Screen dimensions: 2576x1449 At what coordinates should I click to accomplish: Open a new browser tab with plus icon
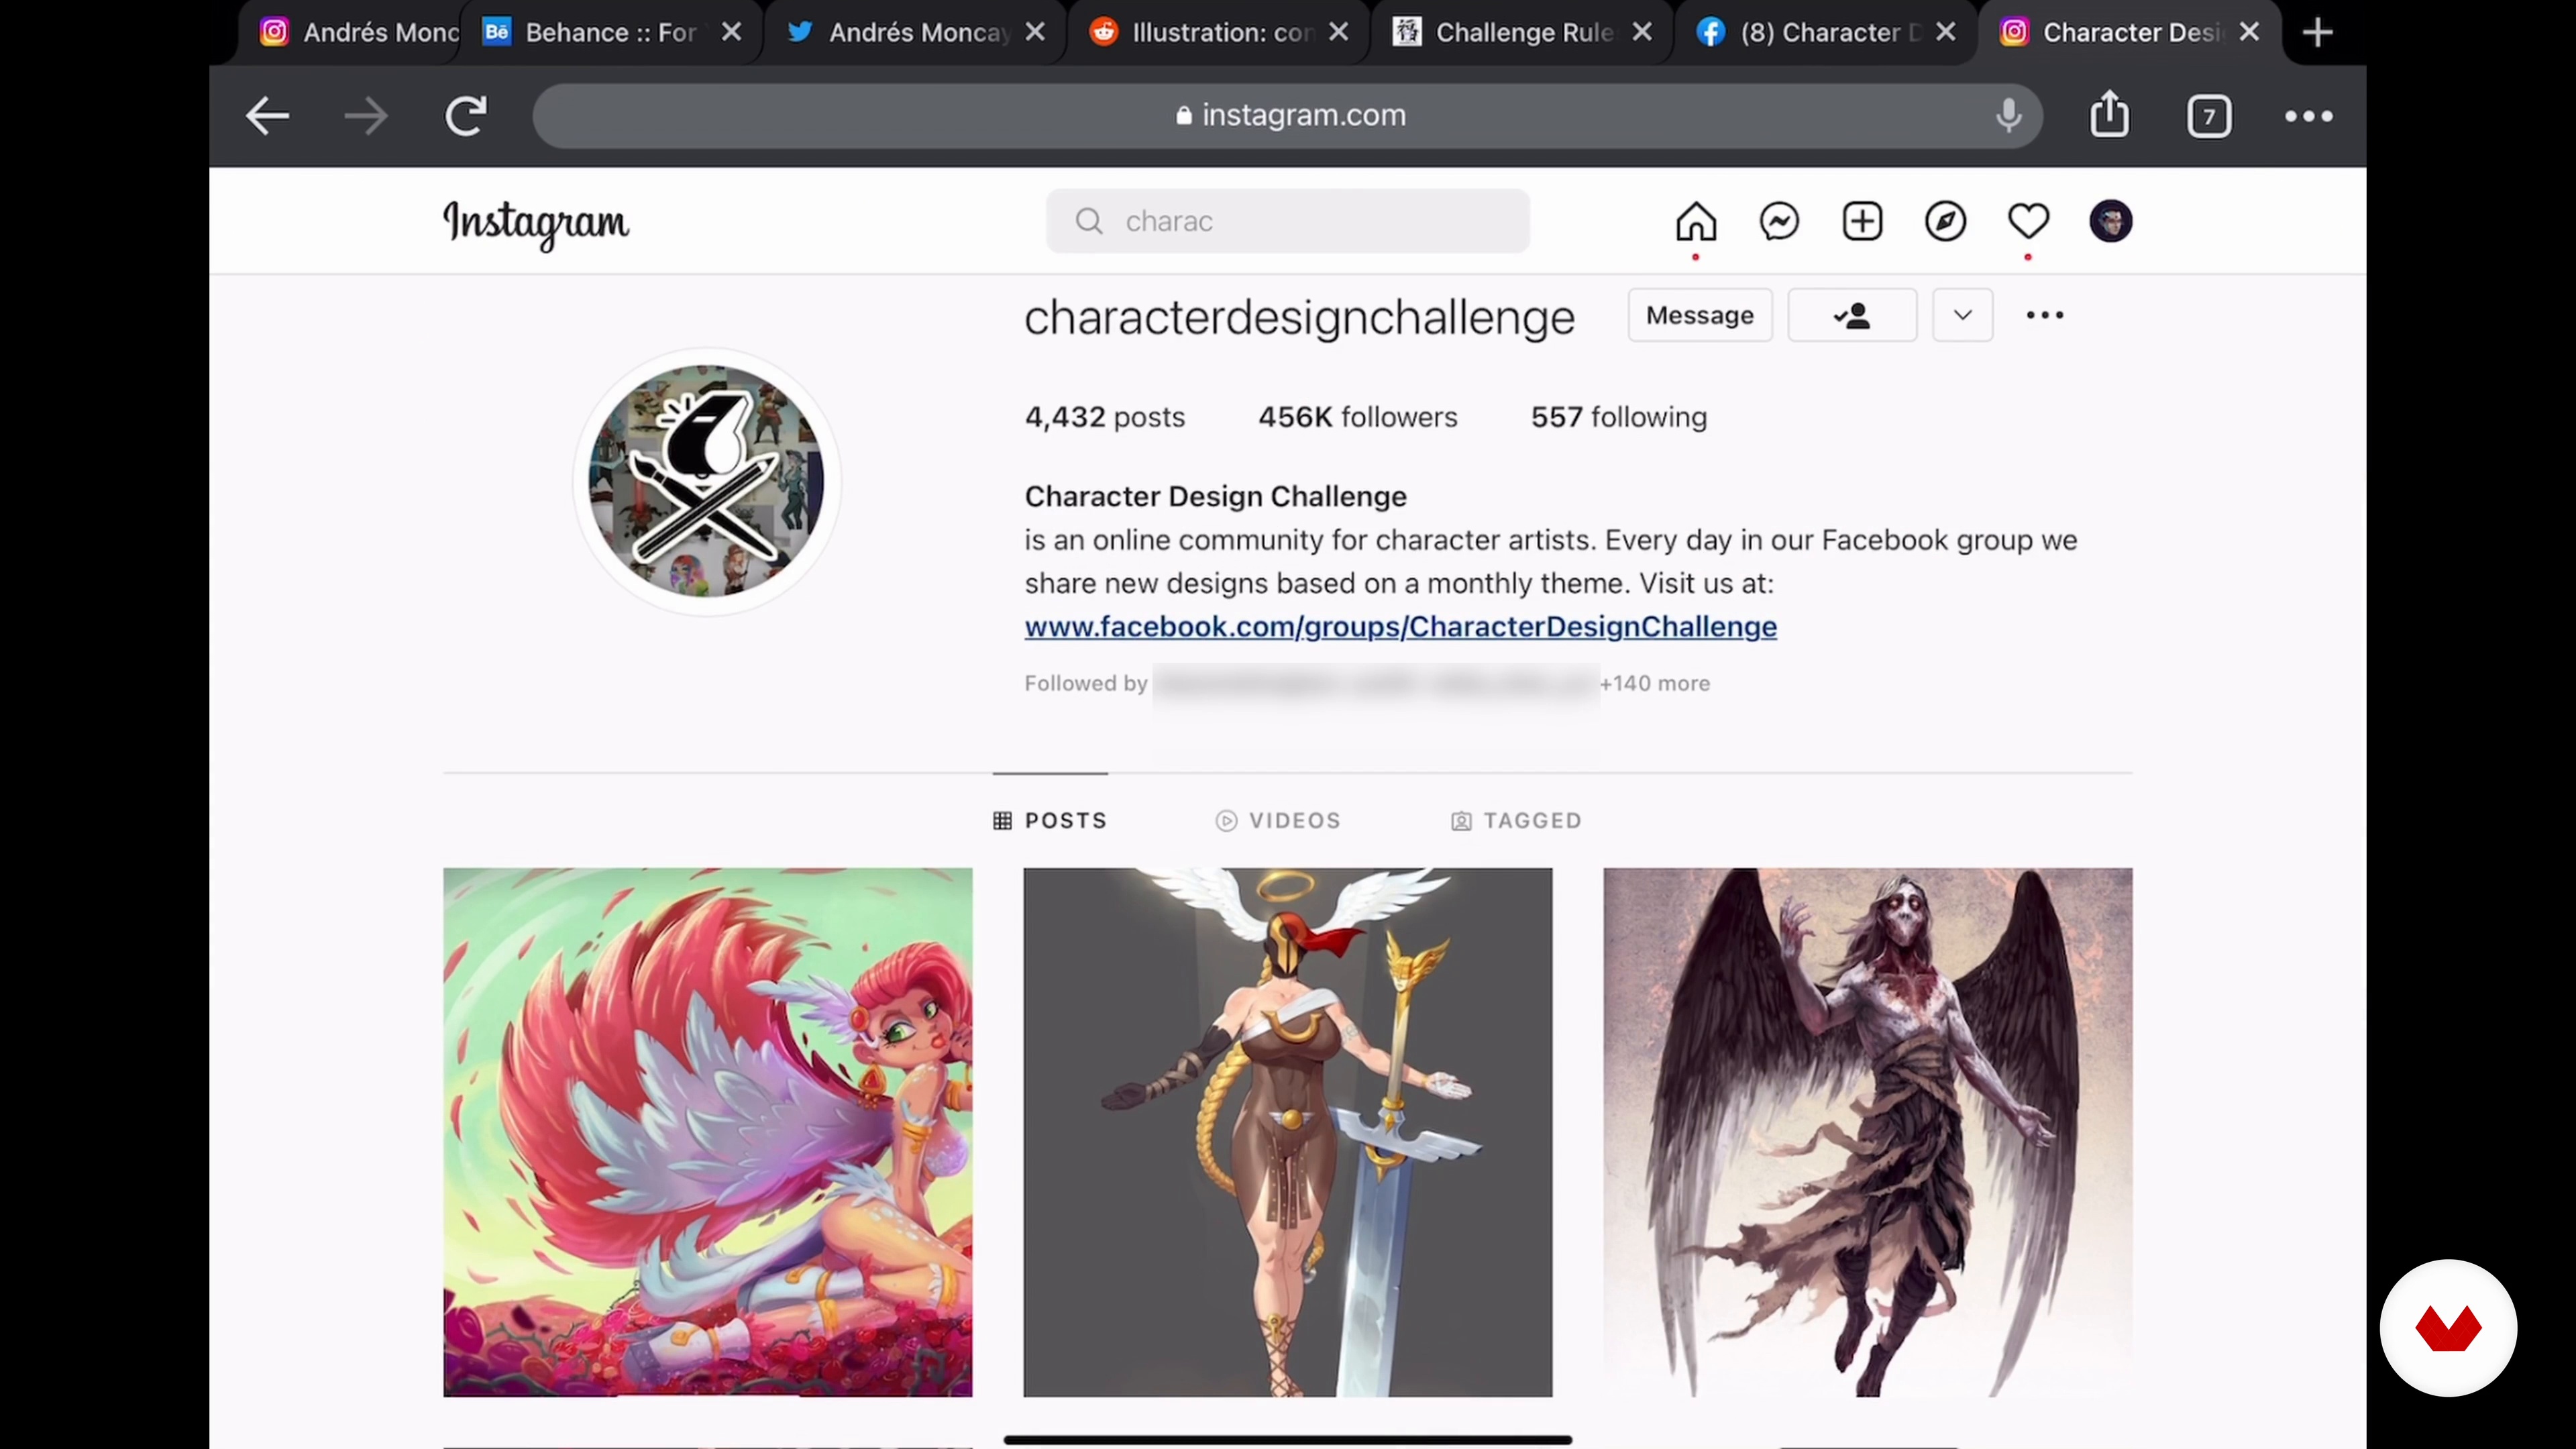[x=2317, y=32]
